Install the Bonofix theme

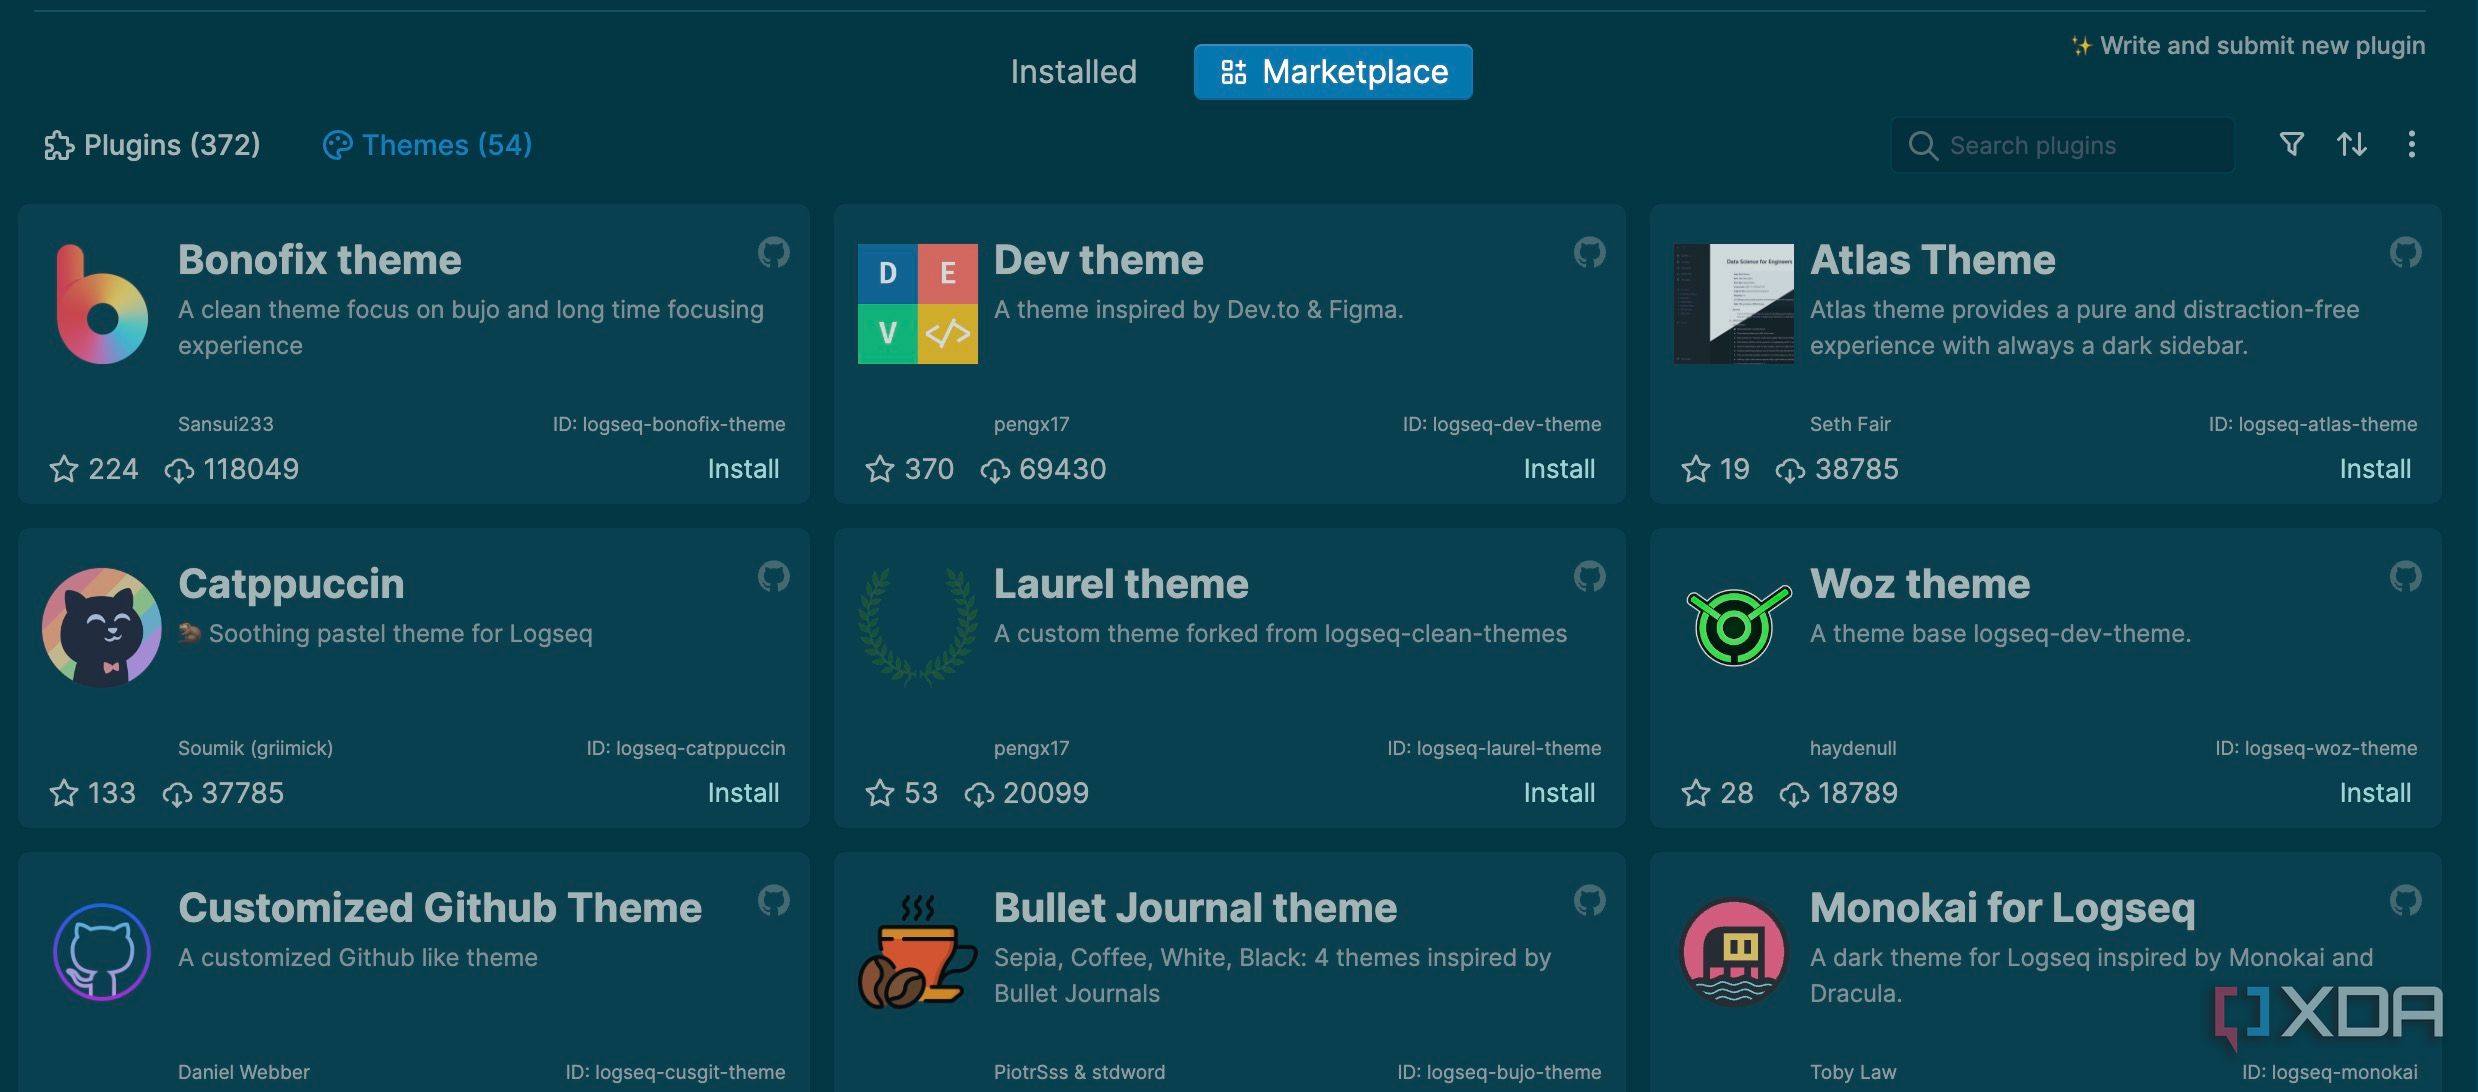click(x=742, y=469)
